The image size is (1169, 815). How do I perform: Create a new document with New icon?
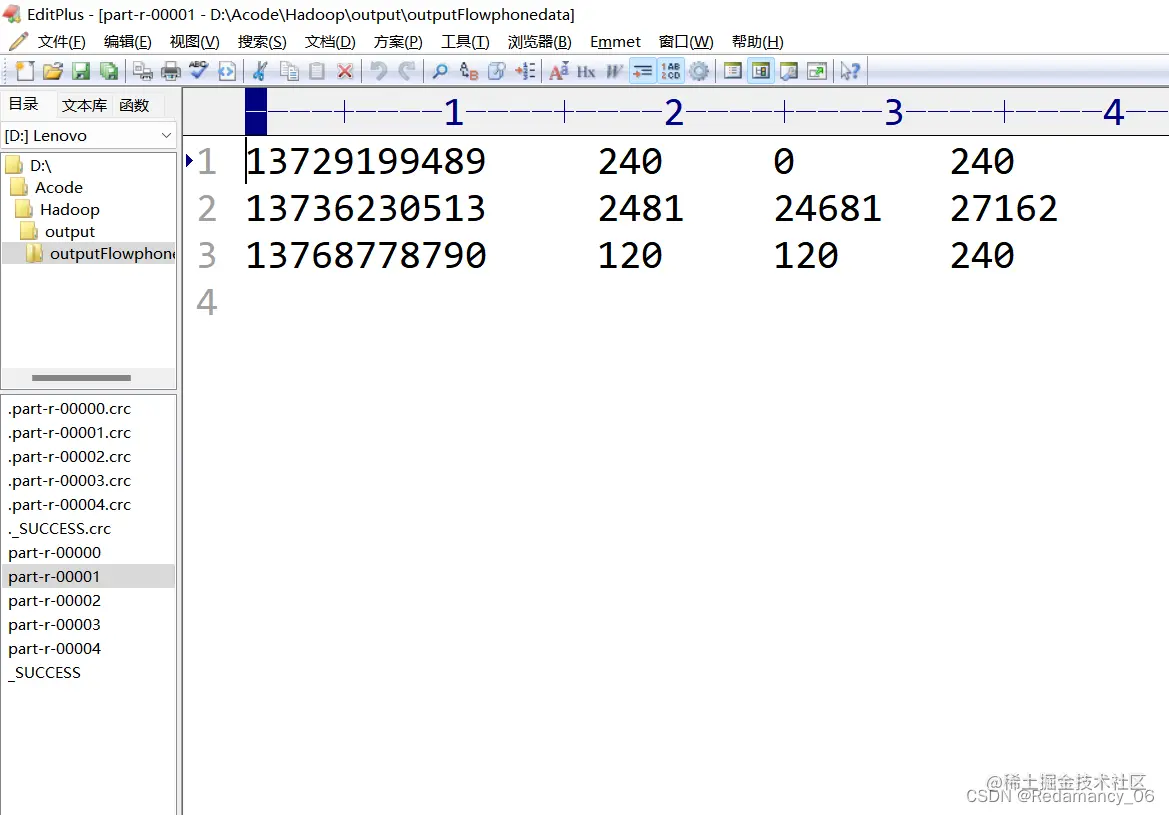tap(25, 72)
